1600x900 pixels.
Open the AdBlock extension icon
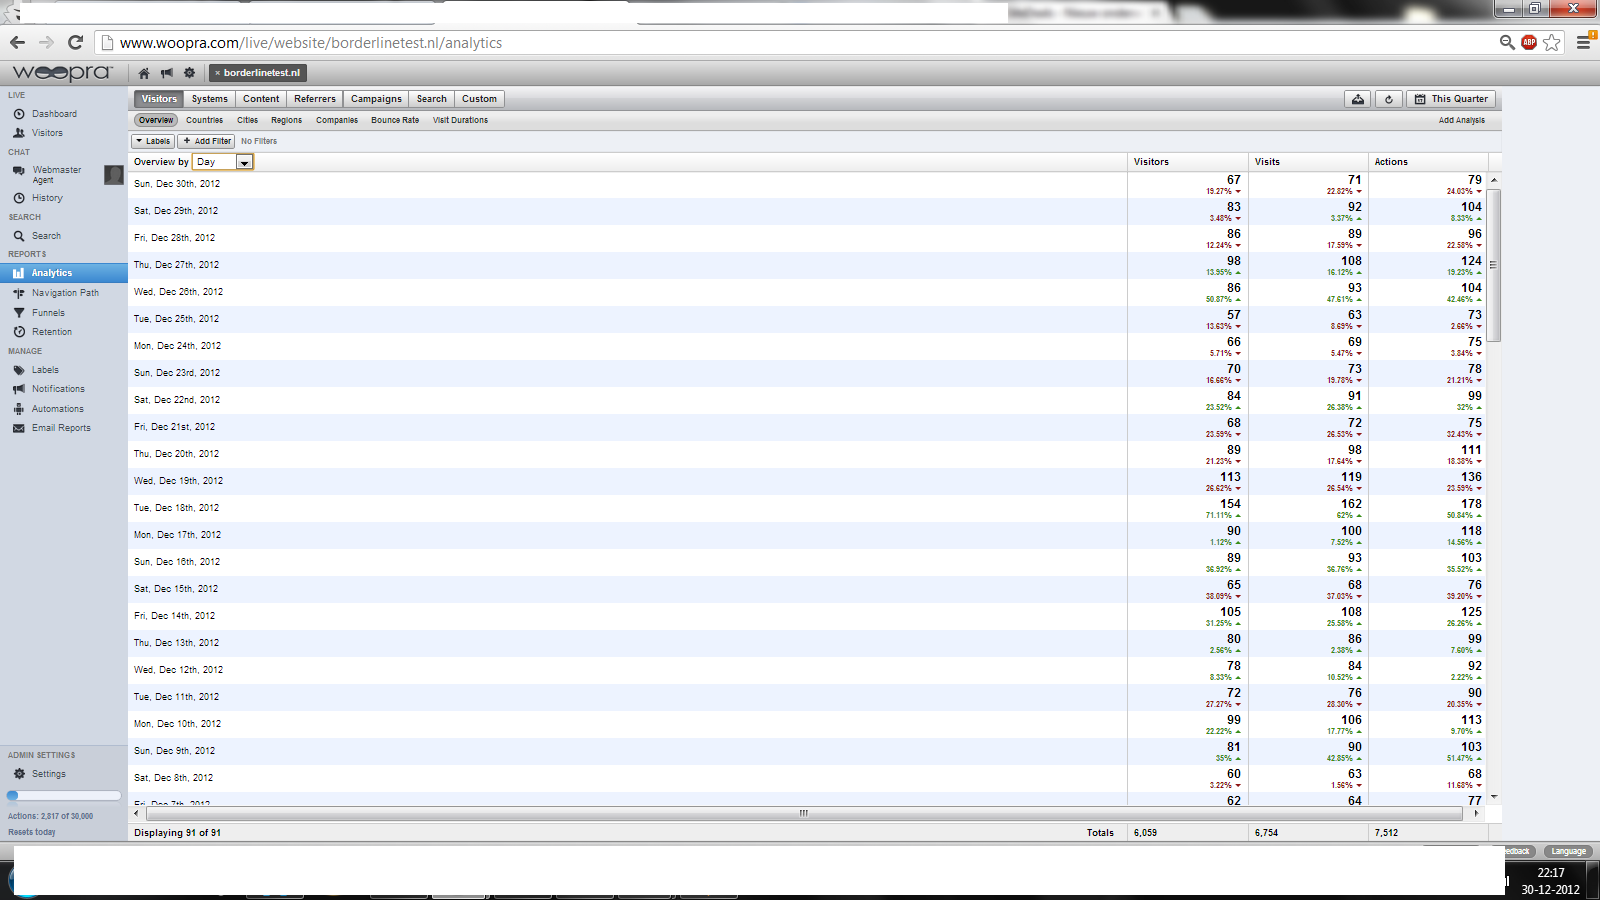(1529, 42)
